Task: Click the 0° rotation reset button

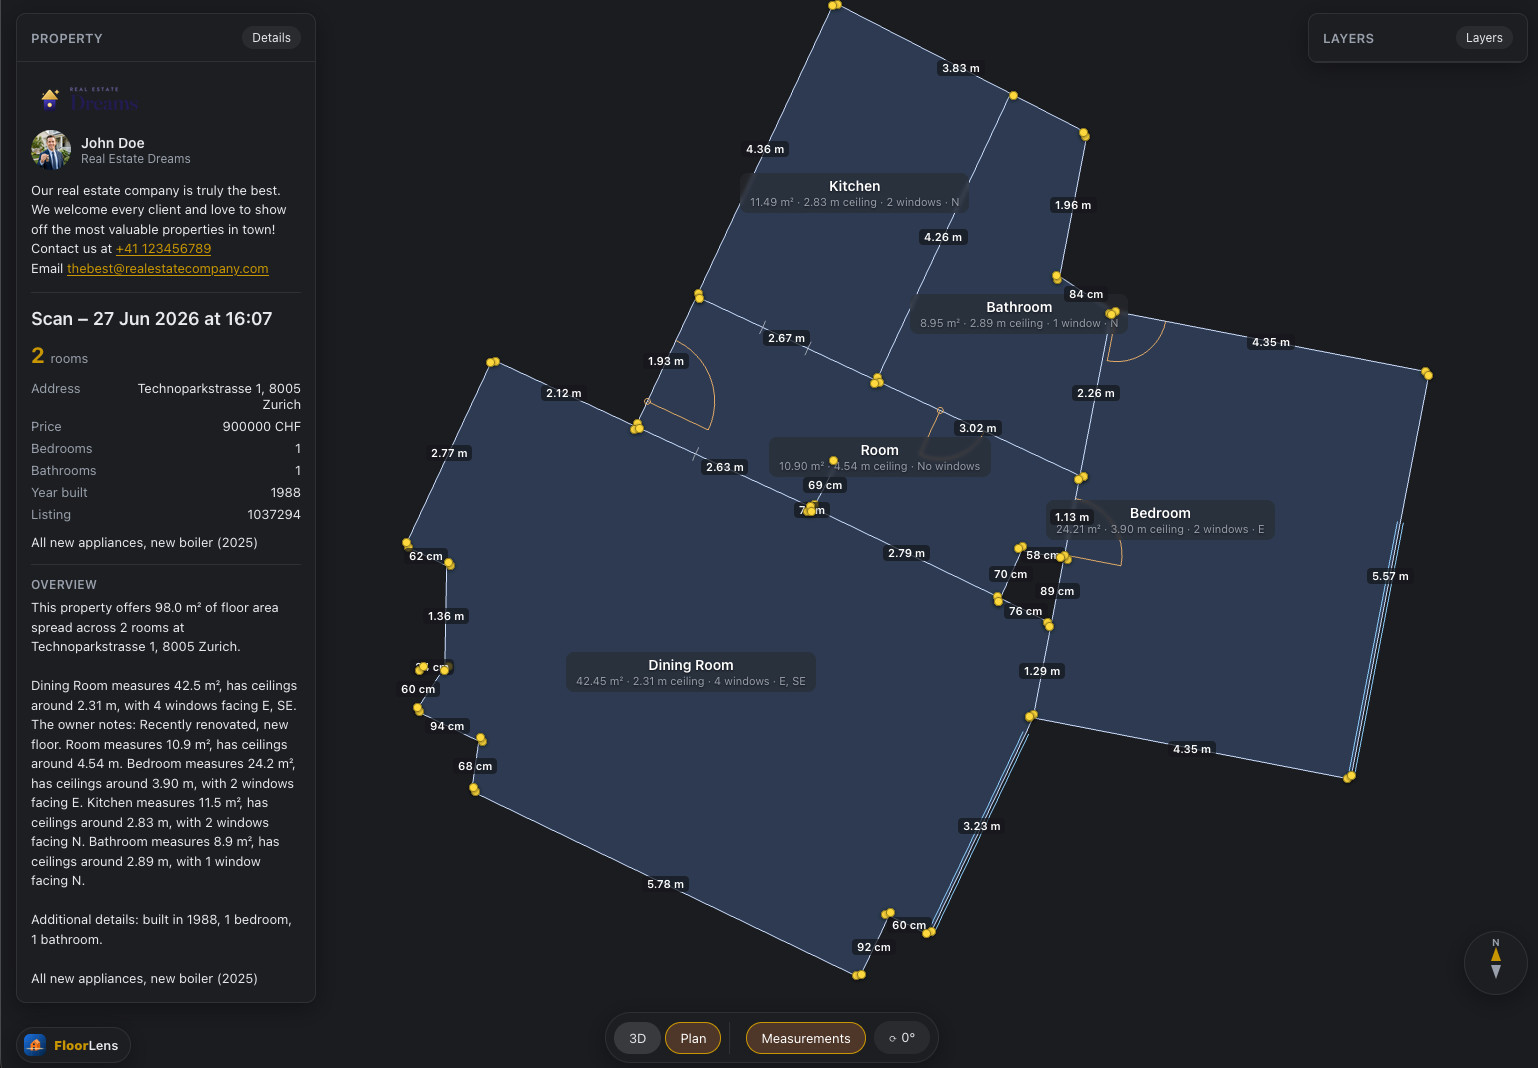Action: pos(902,1038)
